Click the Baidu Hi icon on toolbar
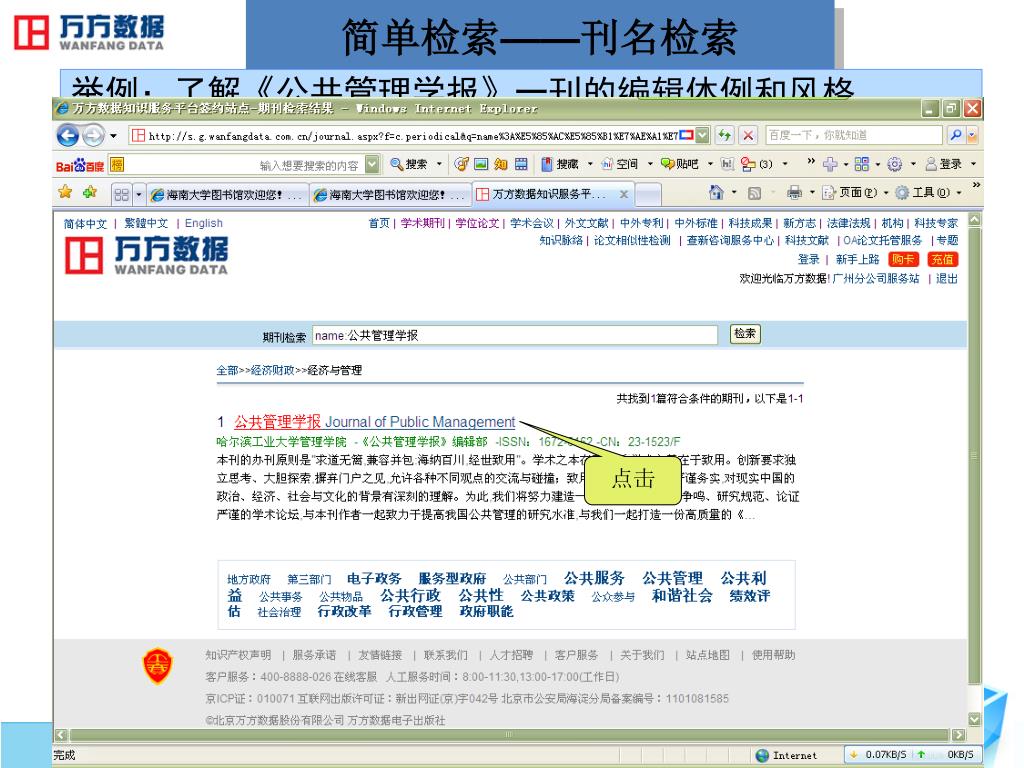The width and height of the screenshot is (1024, 768). click(727, 165)
